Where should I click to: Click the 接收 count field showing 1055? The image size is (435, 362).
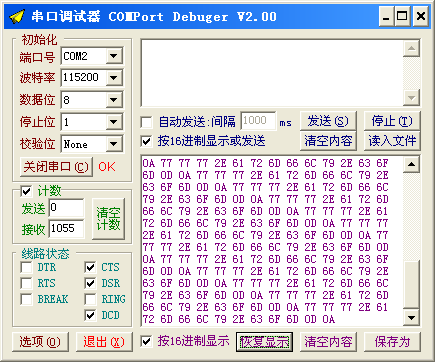[66, 229]
